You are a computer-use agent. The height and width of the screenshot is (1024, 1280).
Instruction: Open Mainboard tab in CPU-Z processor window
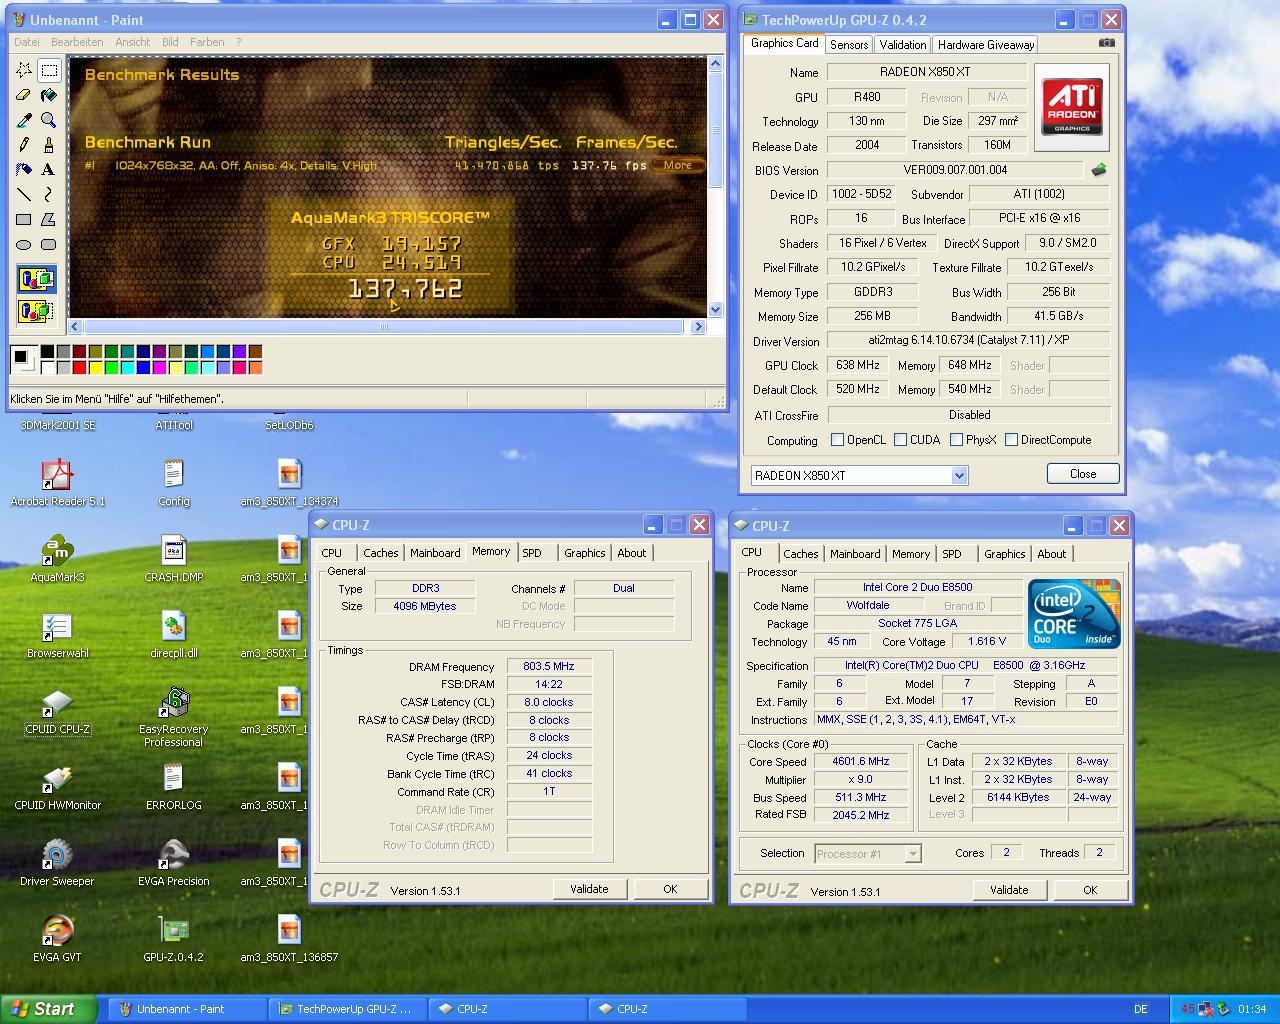tap(855, 554)
